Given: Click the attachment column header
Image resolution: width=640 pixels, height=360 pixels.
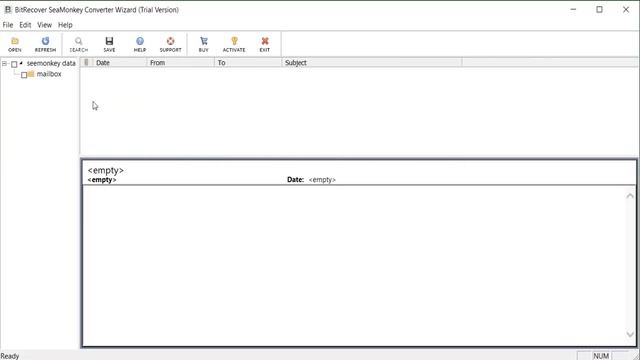Looking at the screenshot, I should (x=86, y=62).
